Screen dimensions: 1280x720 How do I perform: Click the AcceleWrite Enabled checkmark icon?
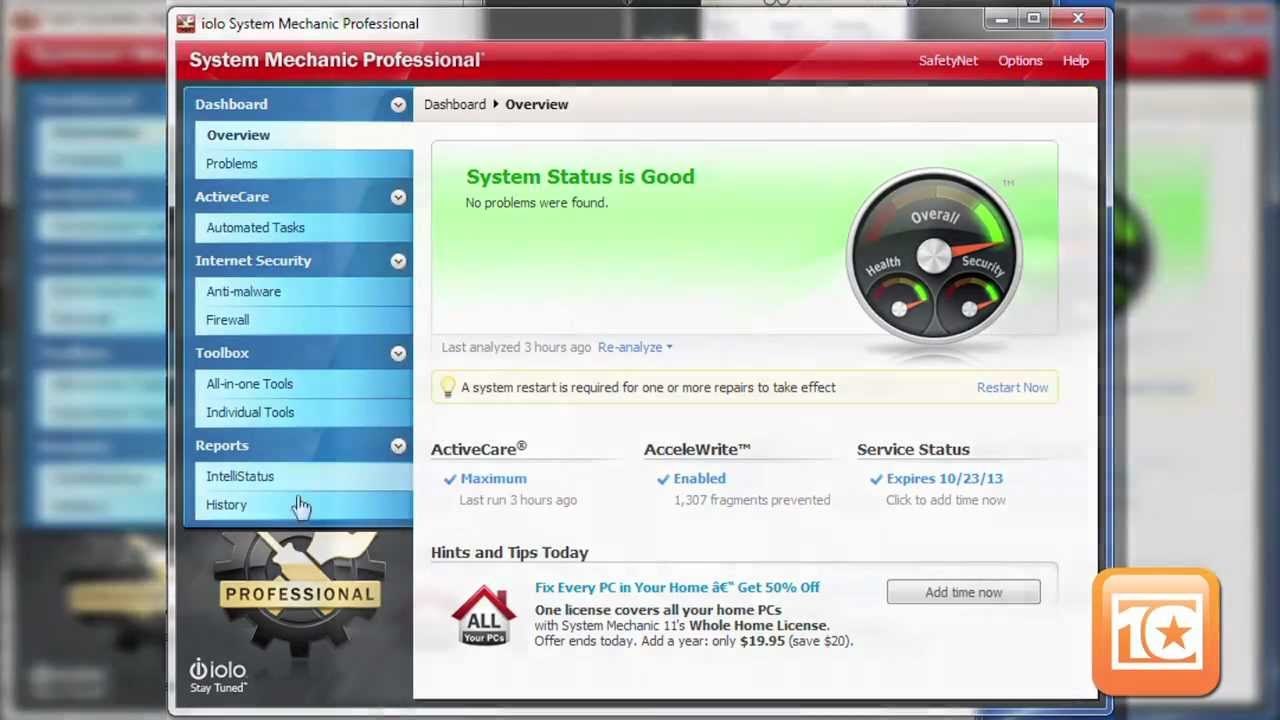point(663,479)
